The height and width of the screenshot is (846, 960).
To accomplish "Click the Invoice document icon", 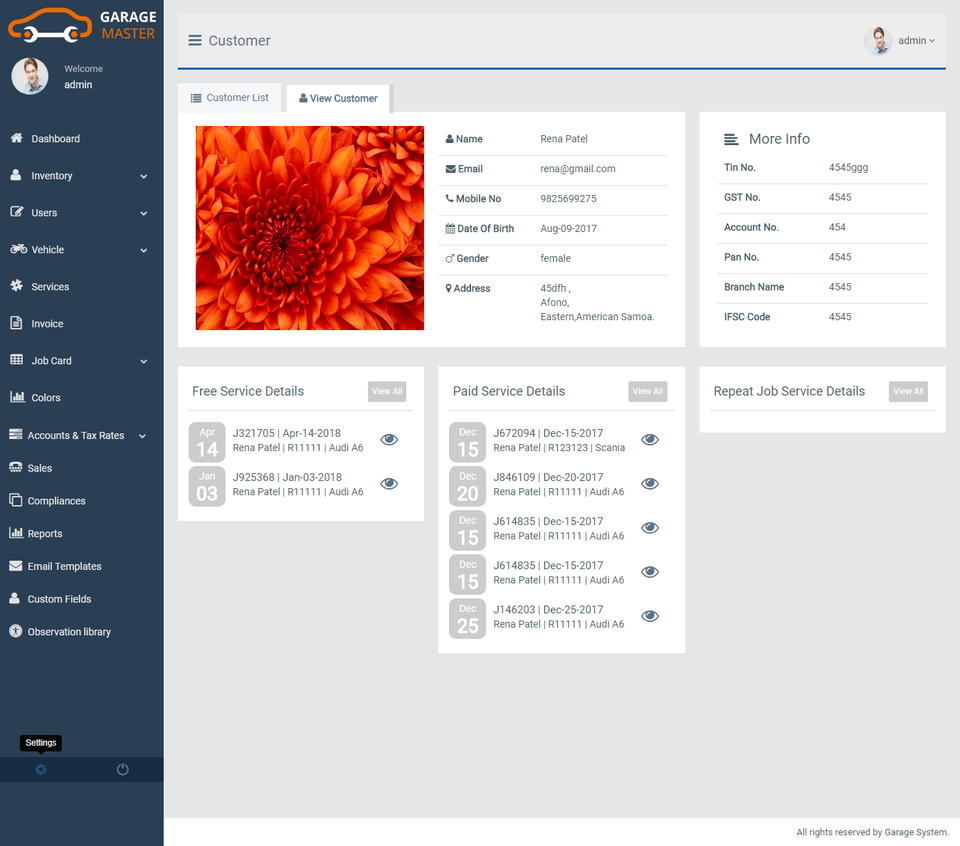I will (x=16, y=323).
